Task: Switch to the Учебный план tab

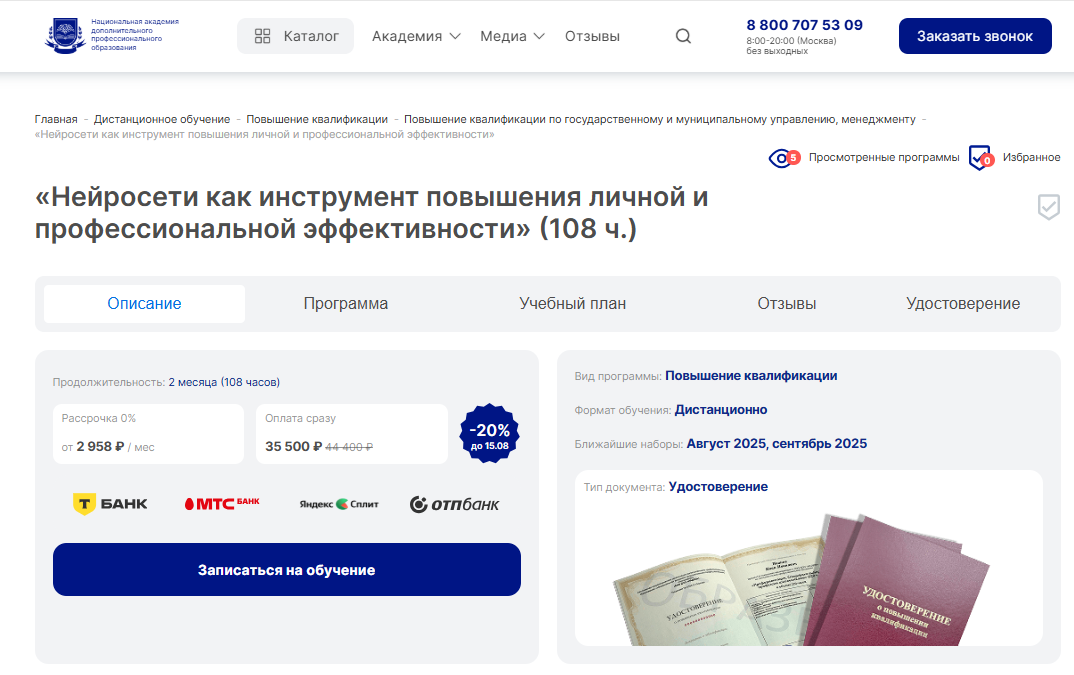Action: [573, 304]
